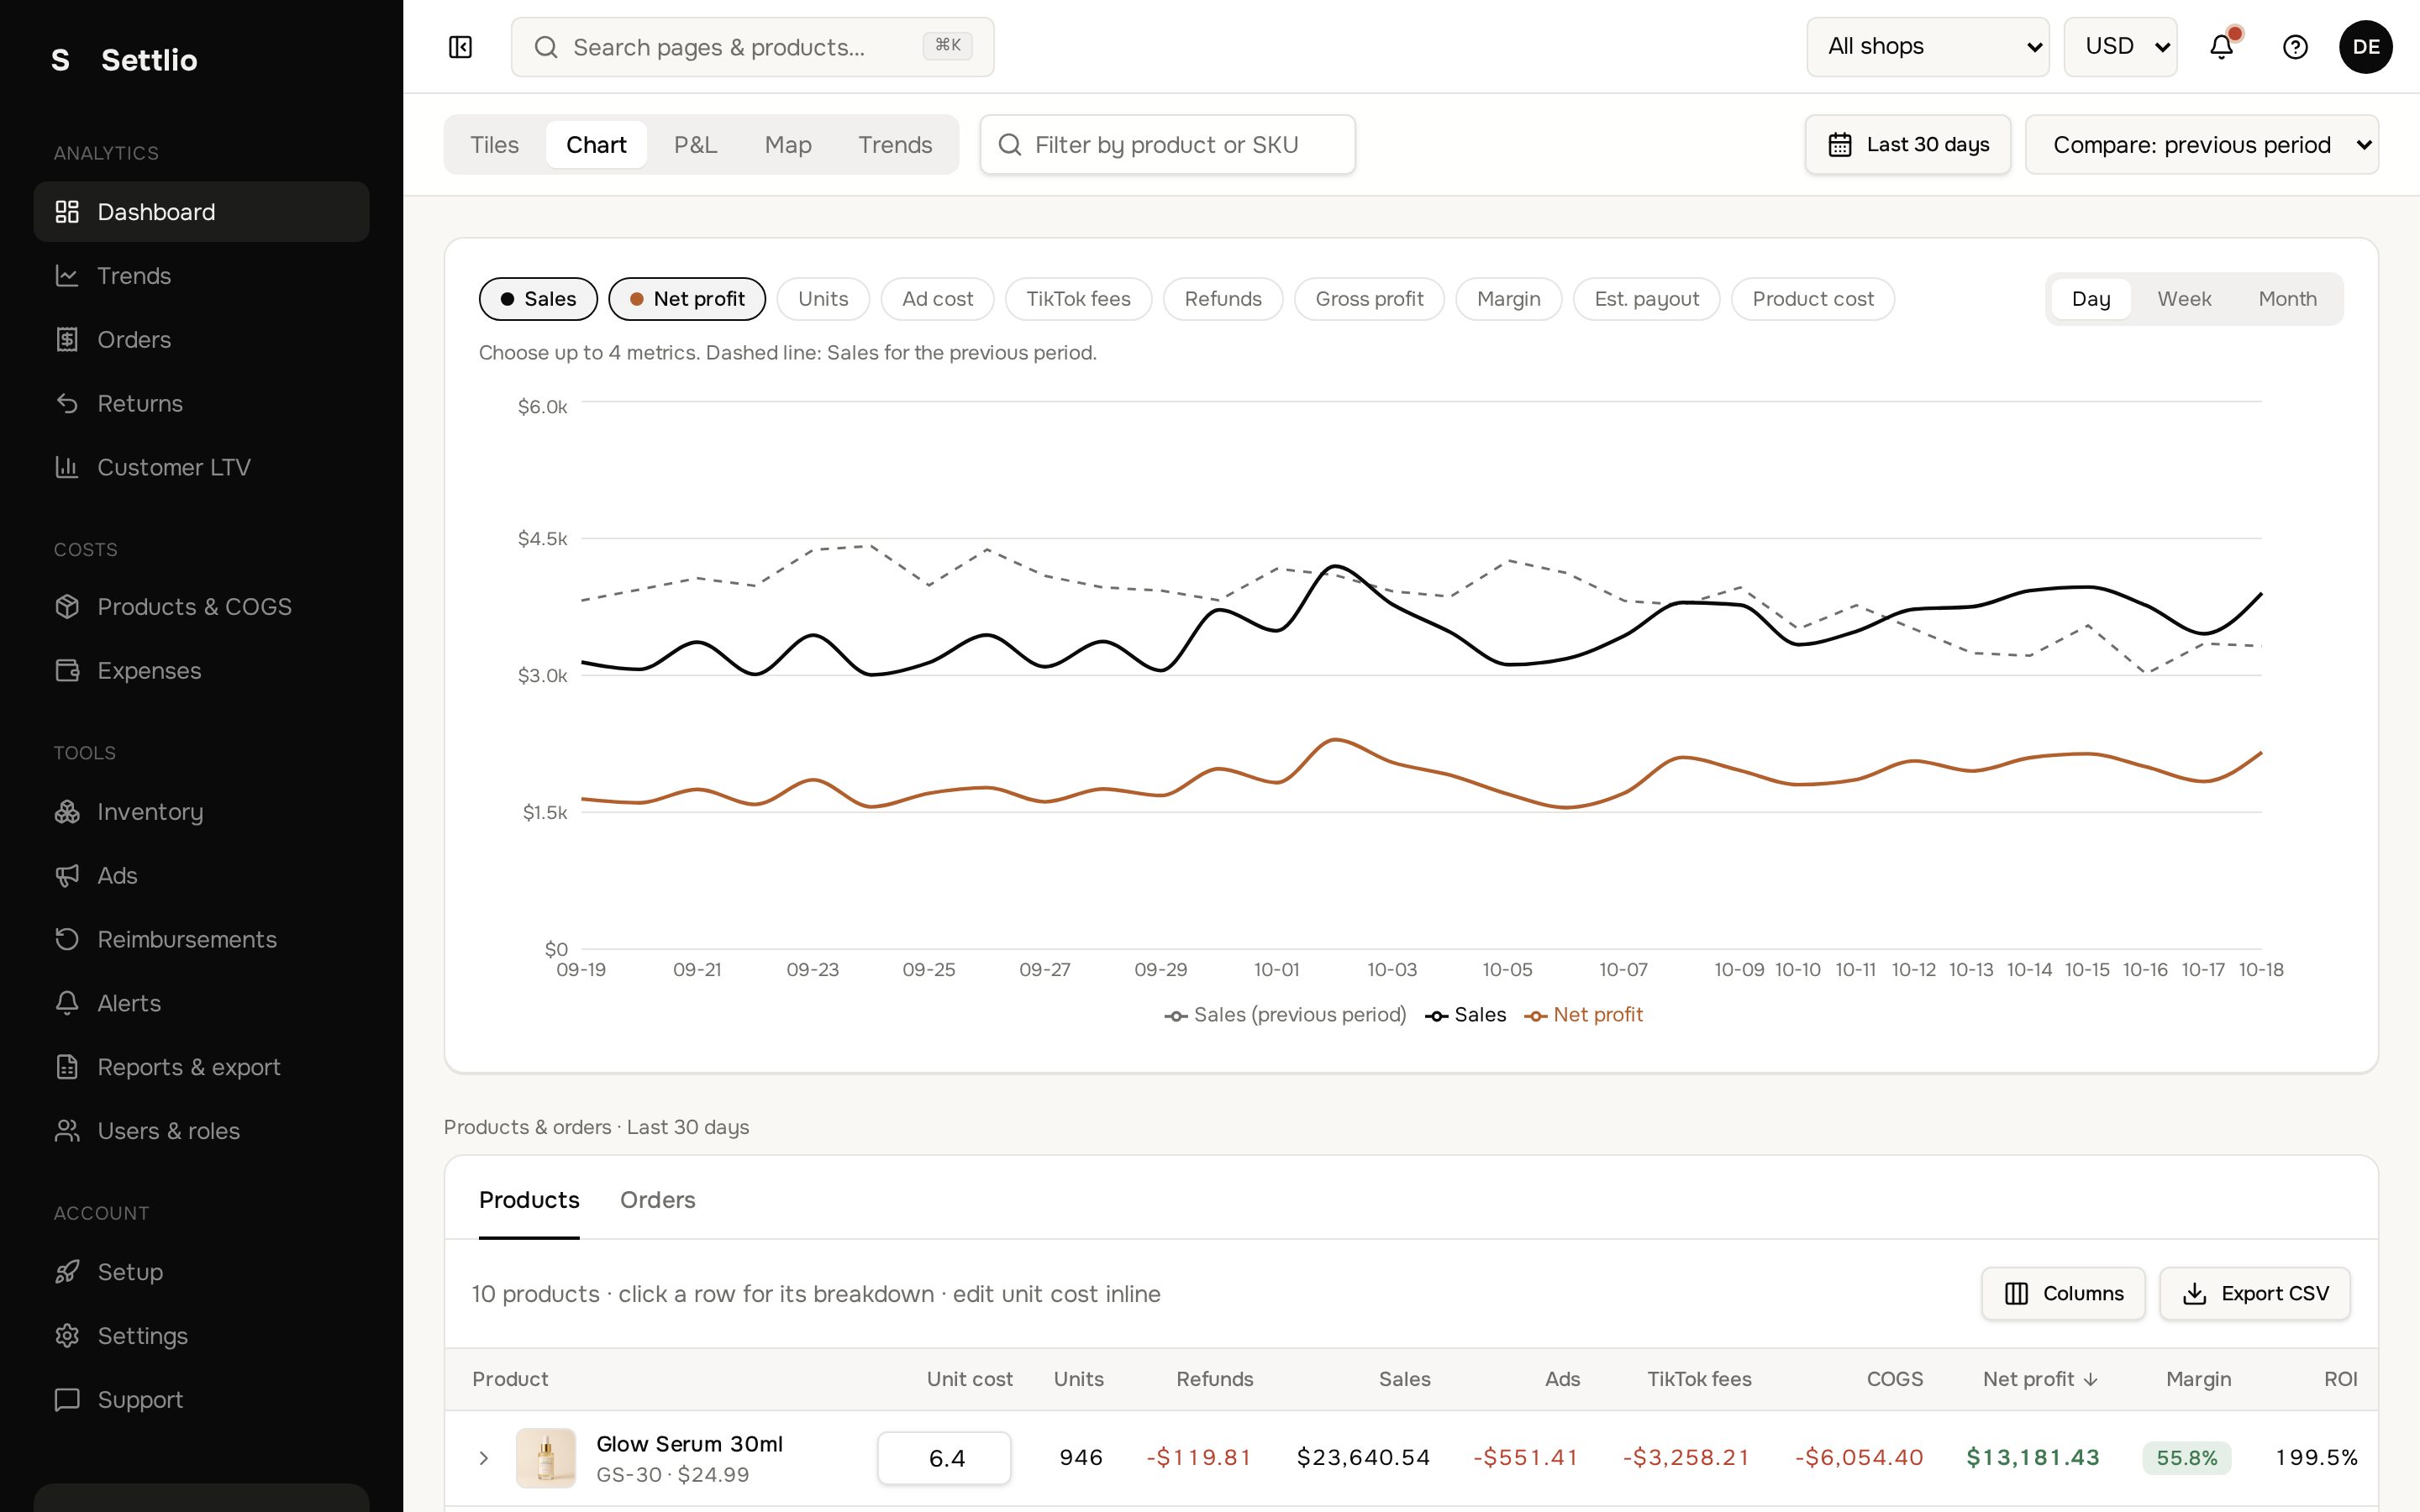Click the Dashboard grid icon in sidebar

67,212
